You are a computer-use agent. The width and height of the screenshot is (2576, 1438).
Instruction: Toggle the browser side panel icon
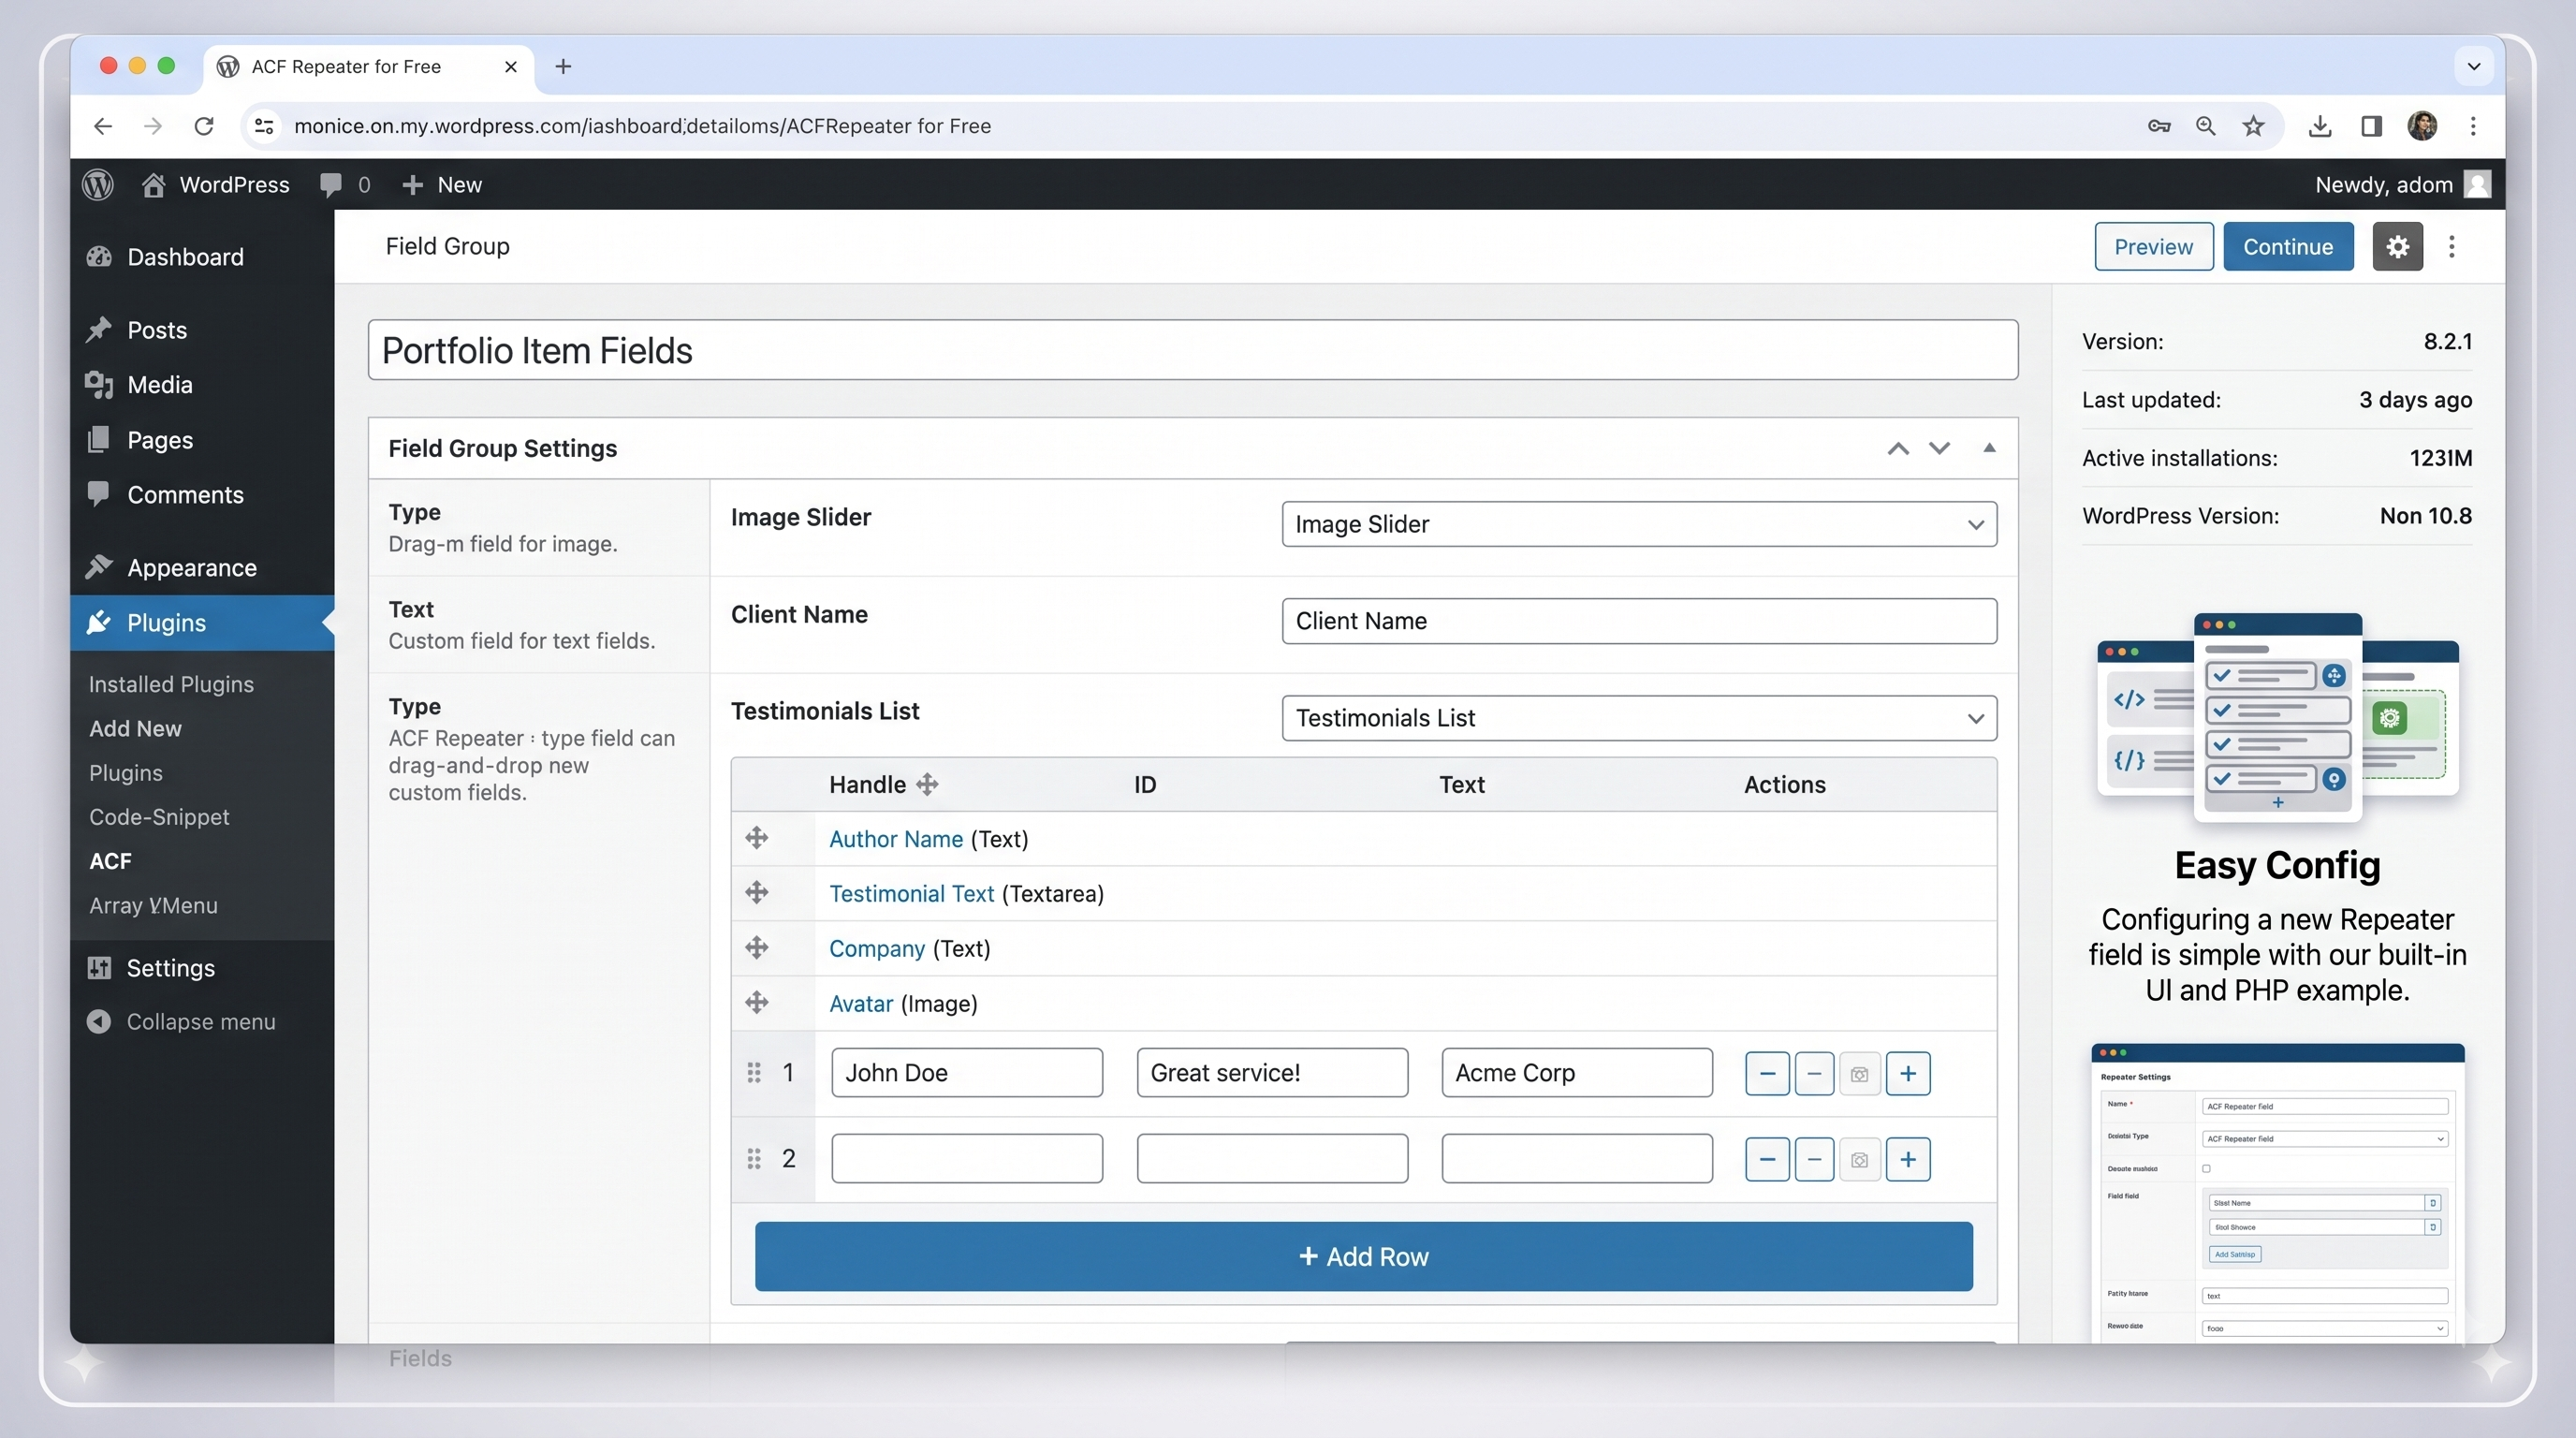click(x=2371, y=126)
